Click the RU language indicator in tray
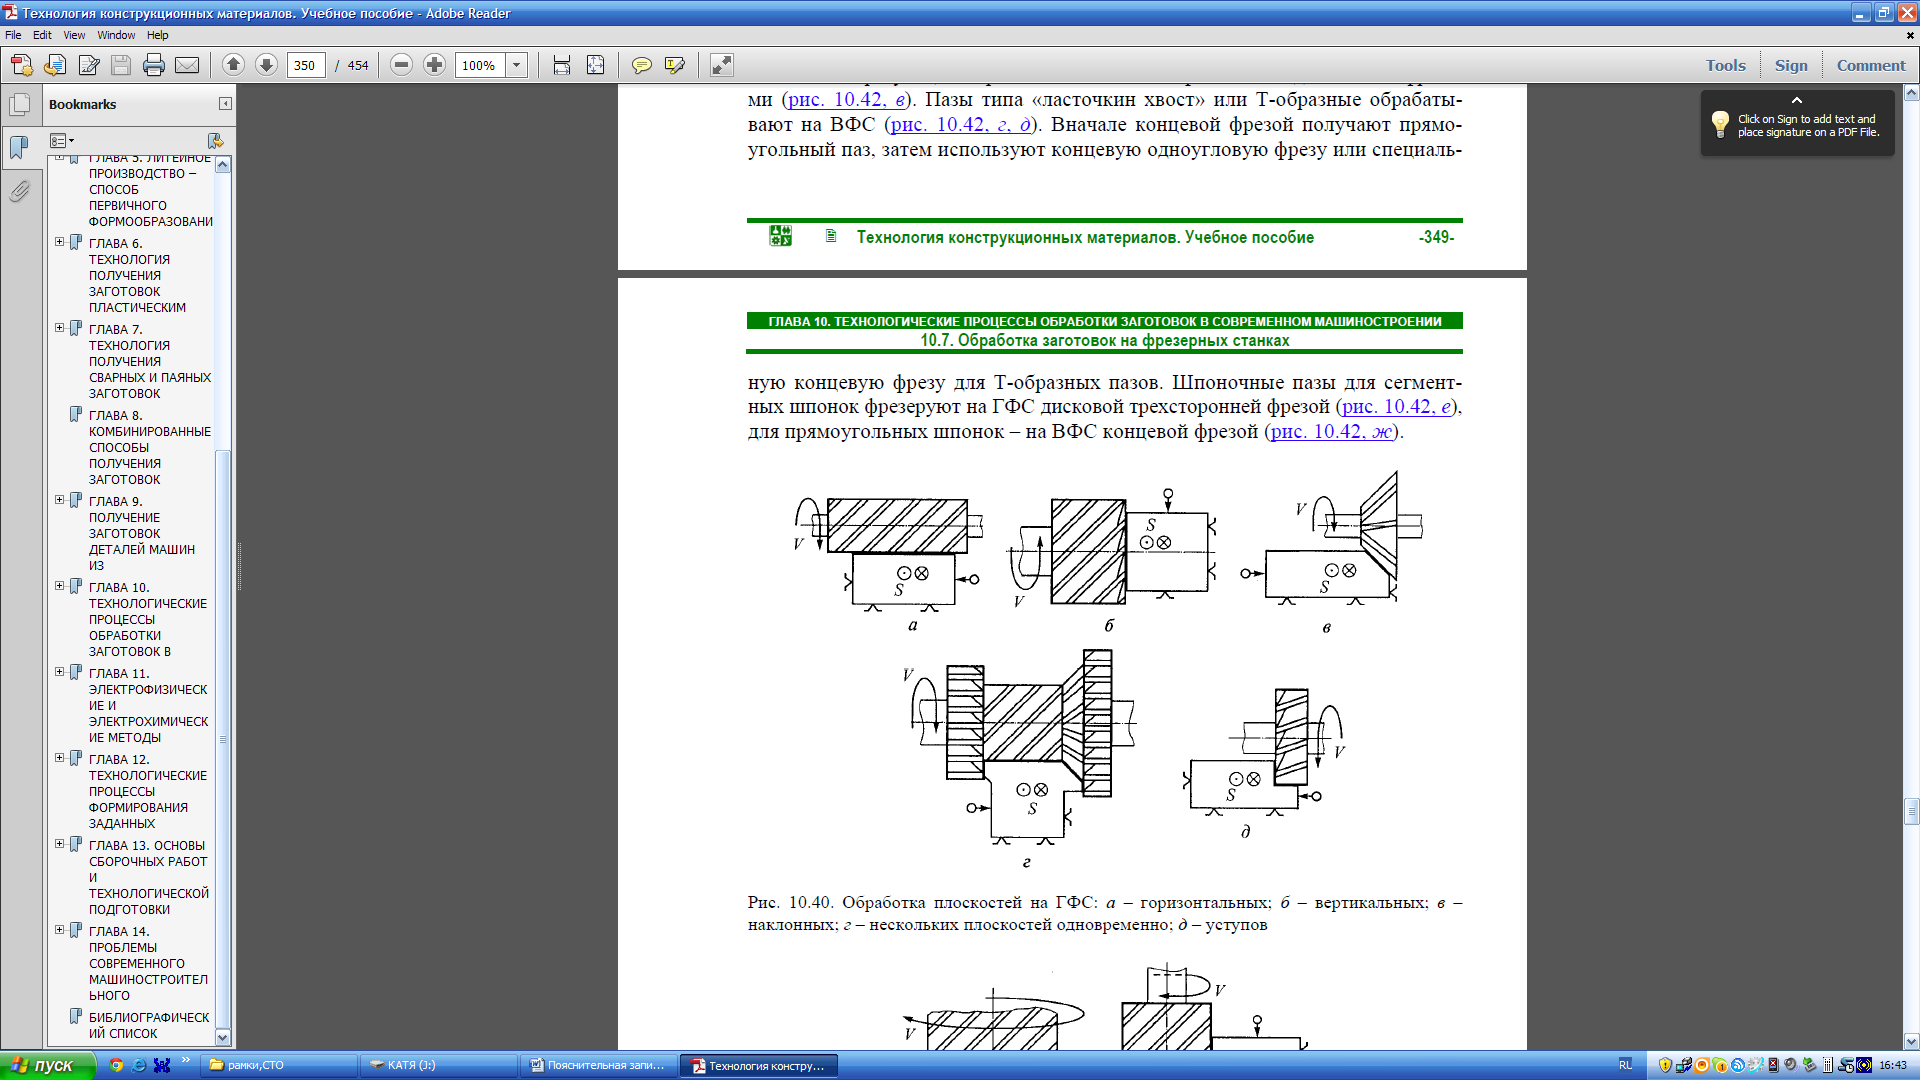This screenshot has width=1920, height=1080. click(1625, 1066)
